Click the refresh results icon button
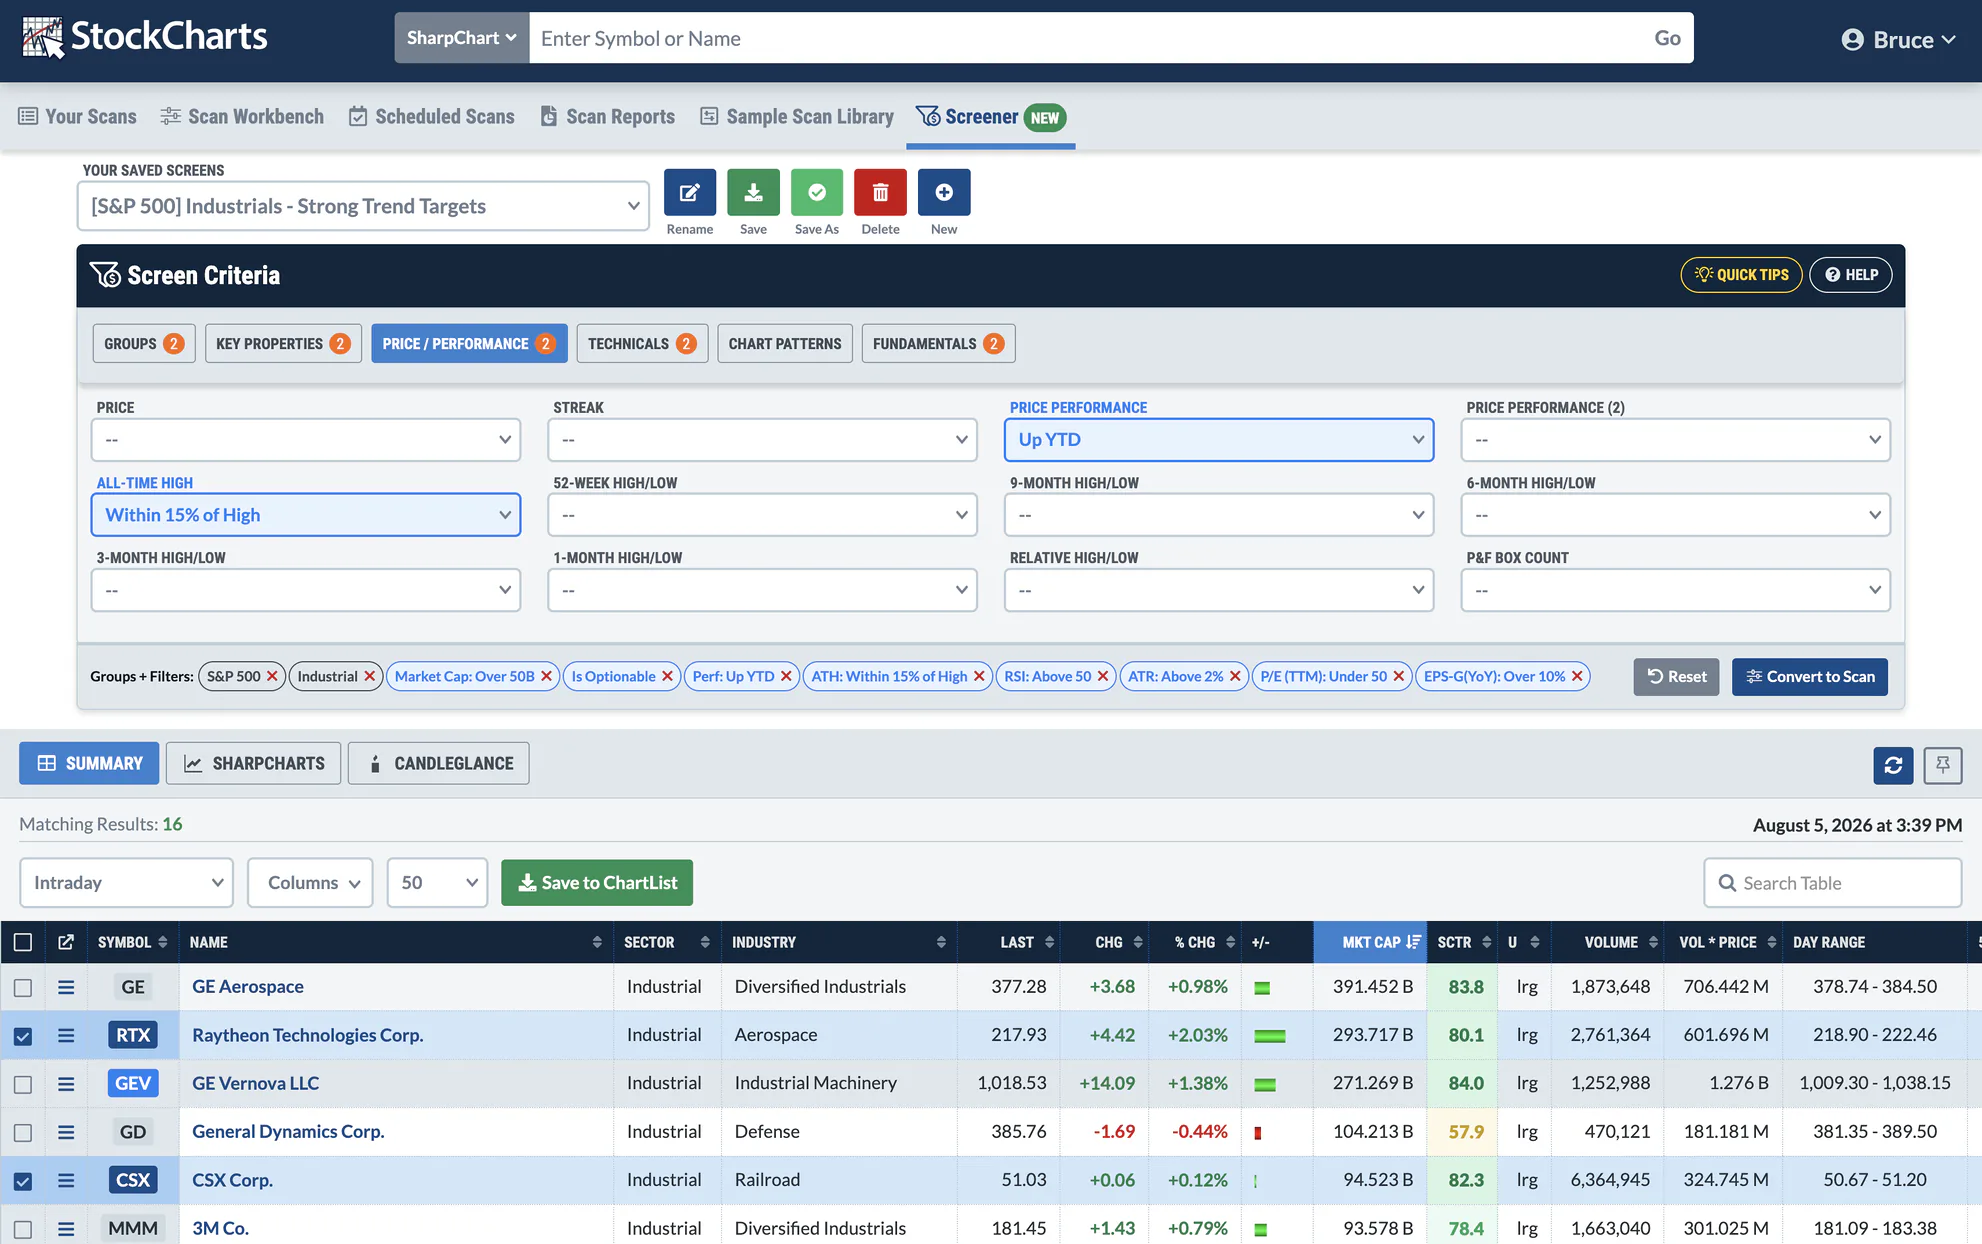1982x1244 pixels. (x=1893, y=765)
